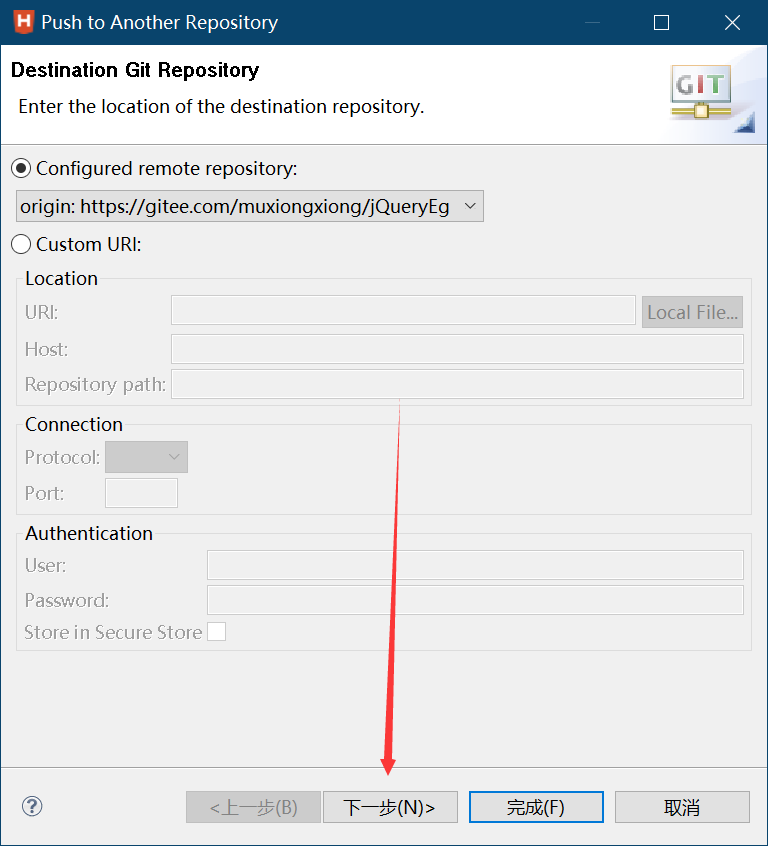
Task: Cancel with the 取消 button
Action: pyautogui.click(x=682, y=807)
